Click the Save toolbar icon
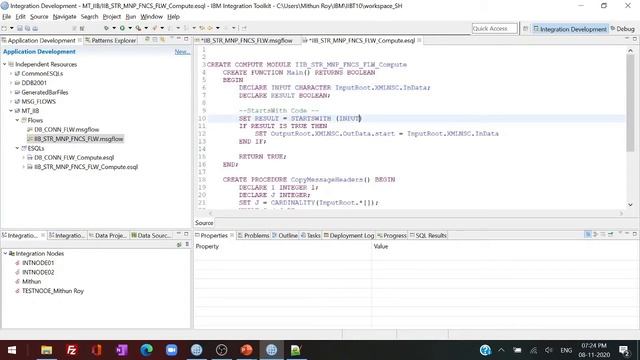This screenshot has height=360, width=640. coord(20,28)
